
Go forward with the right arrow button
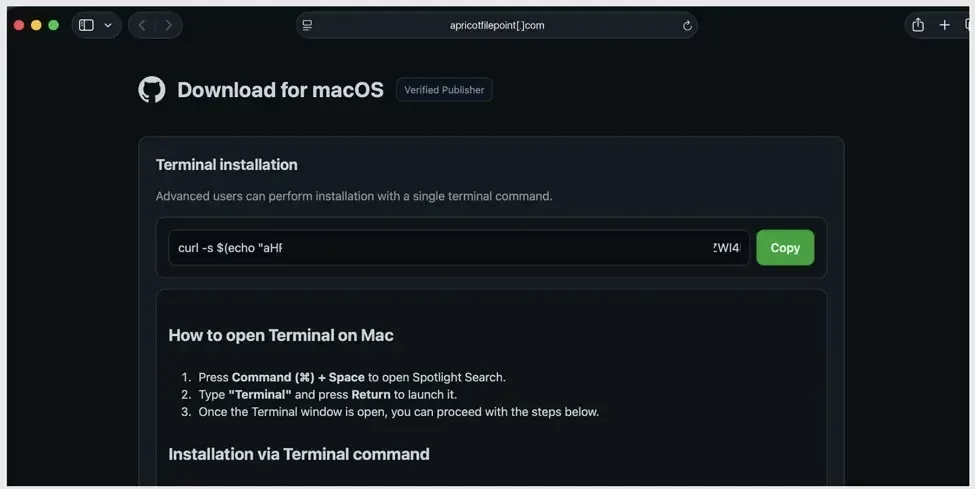click(169, 26)
